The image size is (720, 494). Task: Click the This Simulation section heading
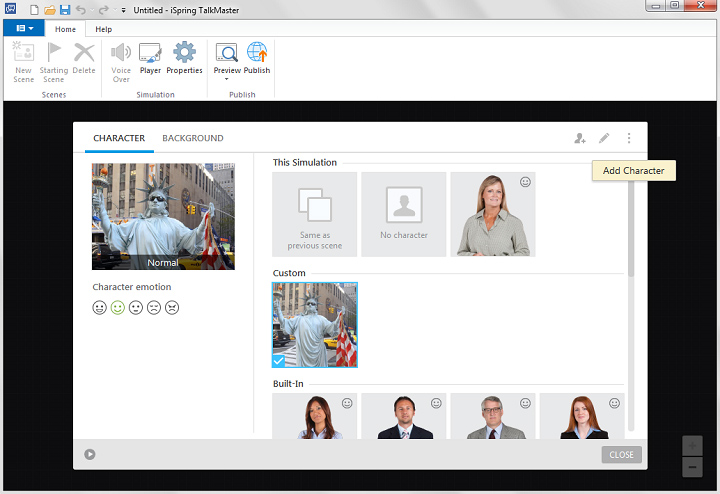[304, 163]
